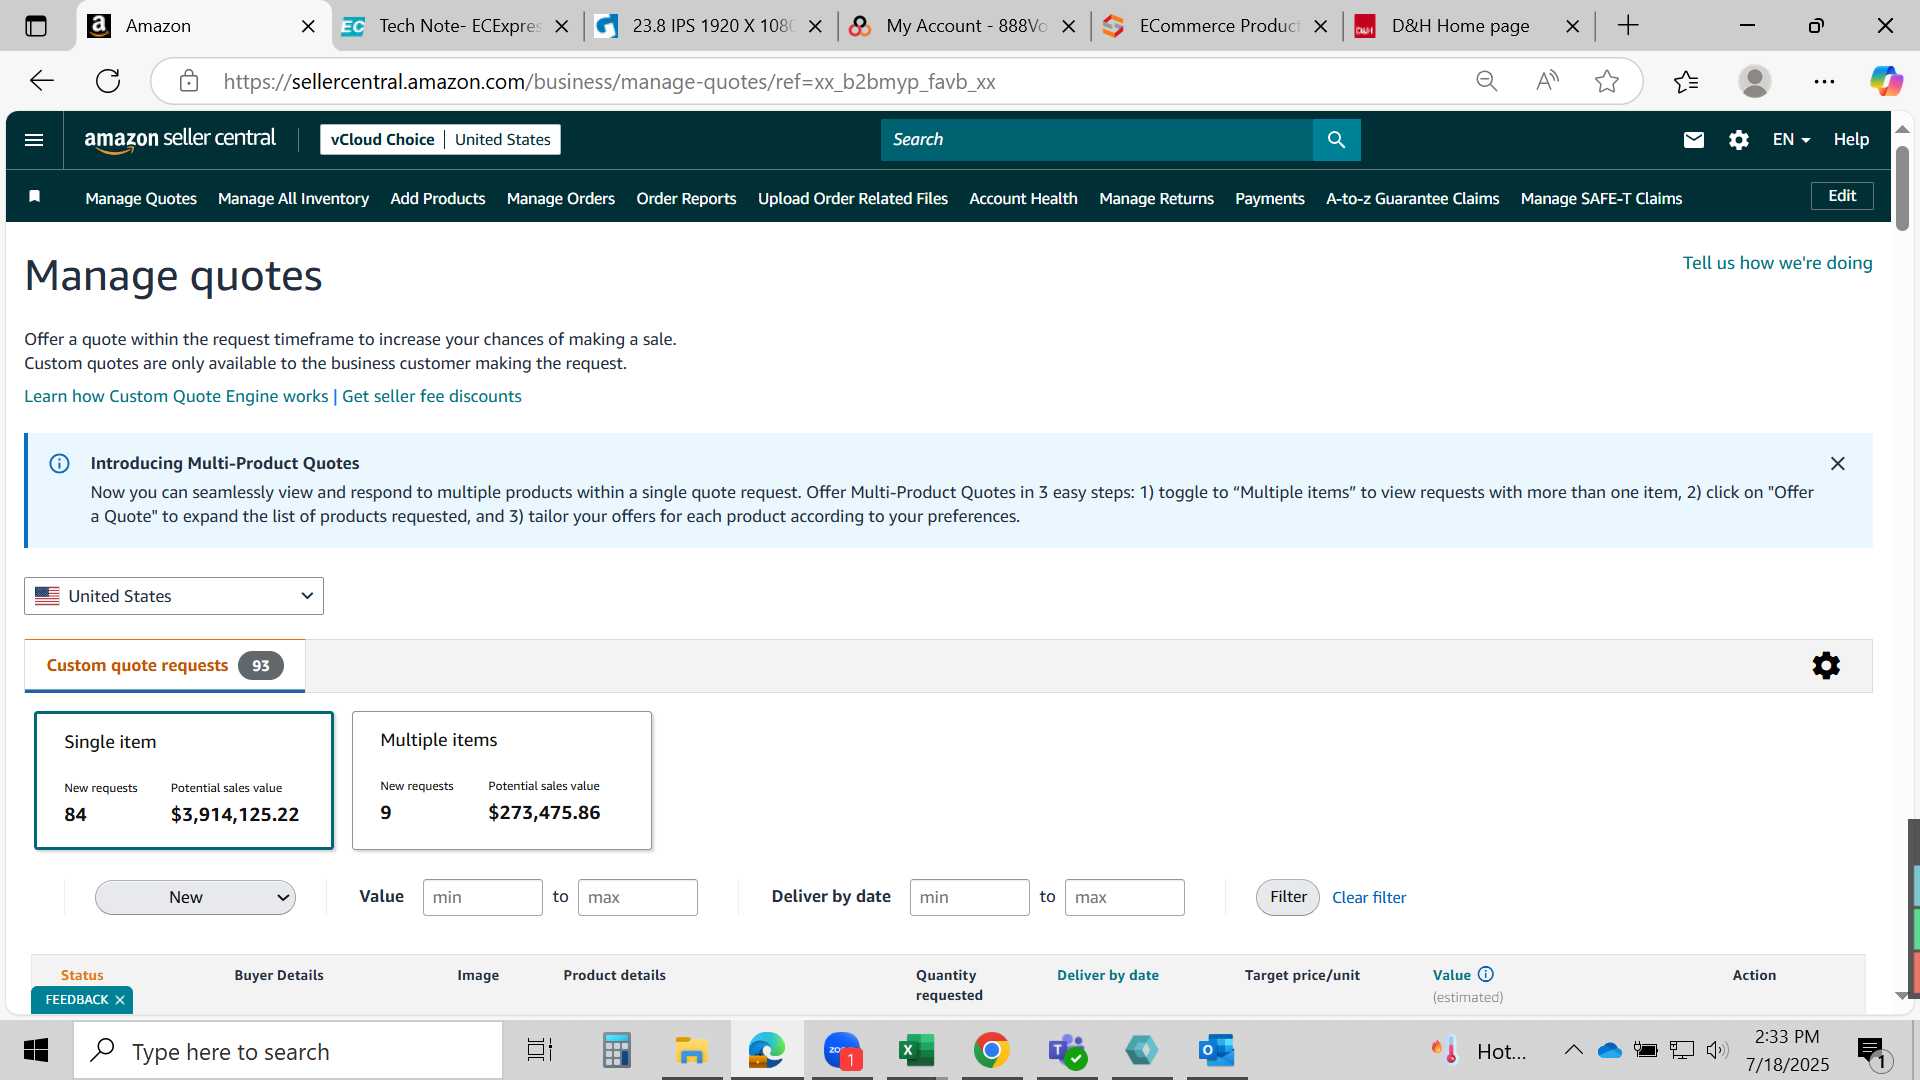This screenshot has width=1920, height=1080.
Task: Open a new browser tab
Action: (x=1628, y=26)
